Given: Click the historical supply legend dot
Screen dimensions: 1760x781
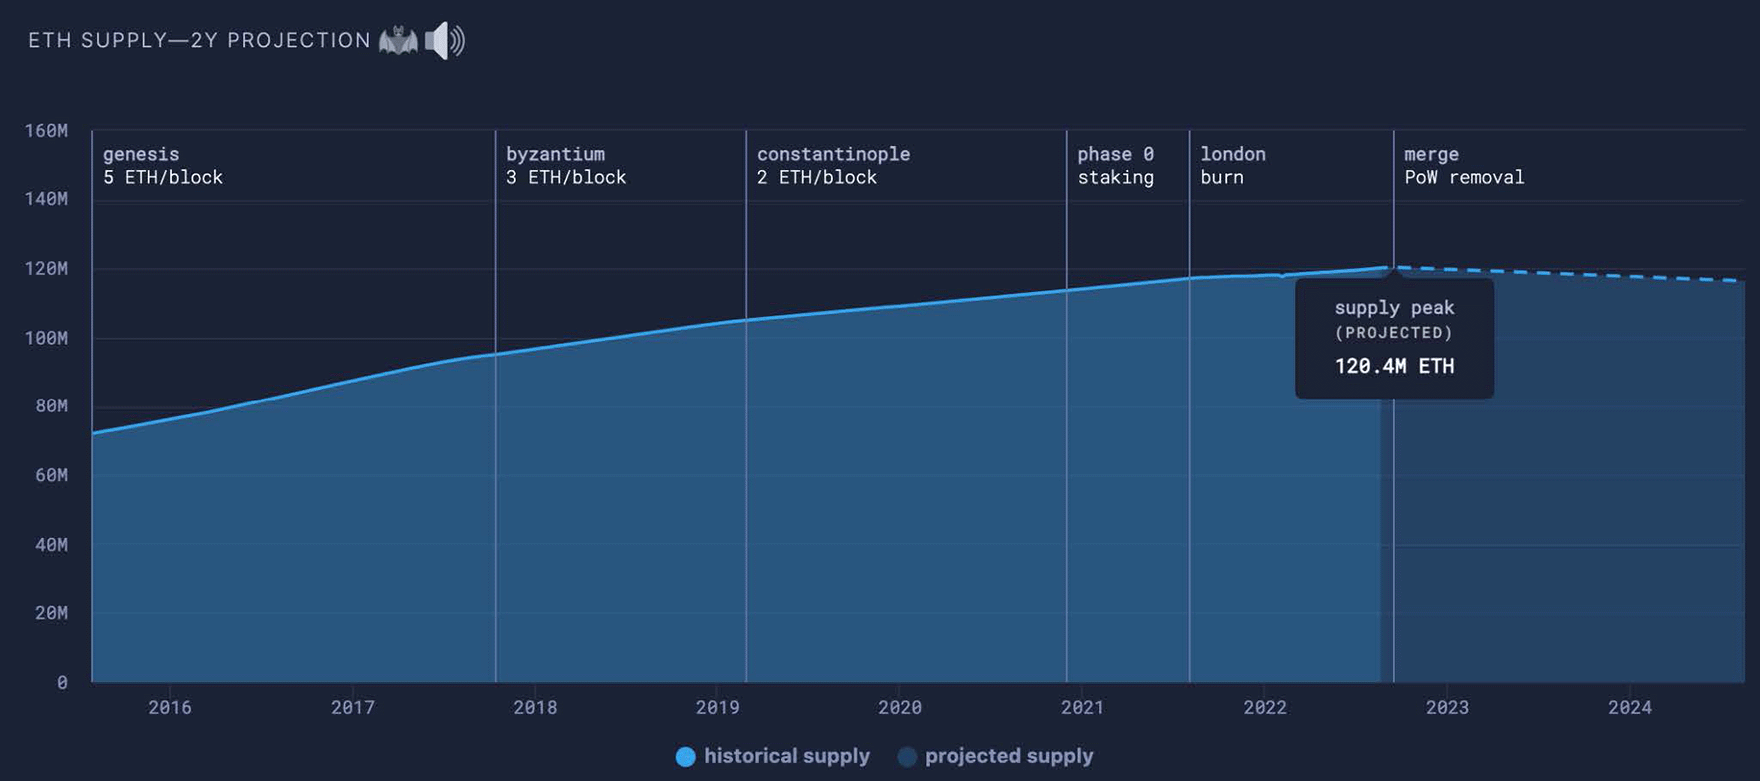Looking at the screenshot, I should tap(685, 757).
